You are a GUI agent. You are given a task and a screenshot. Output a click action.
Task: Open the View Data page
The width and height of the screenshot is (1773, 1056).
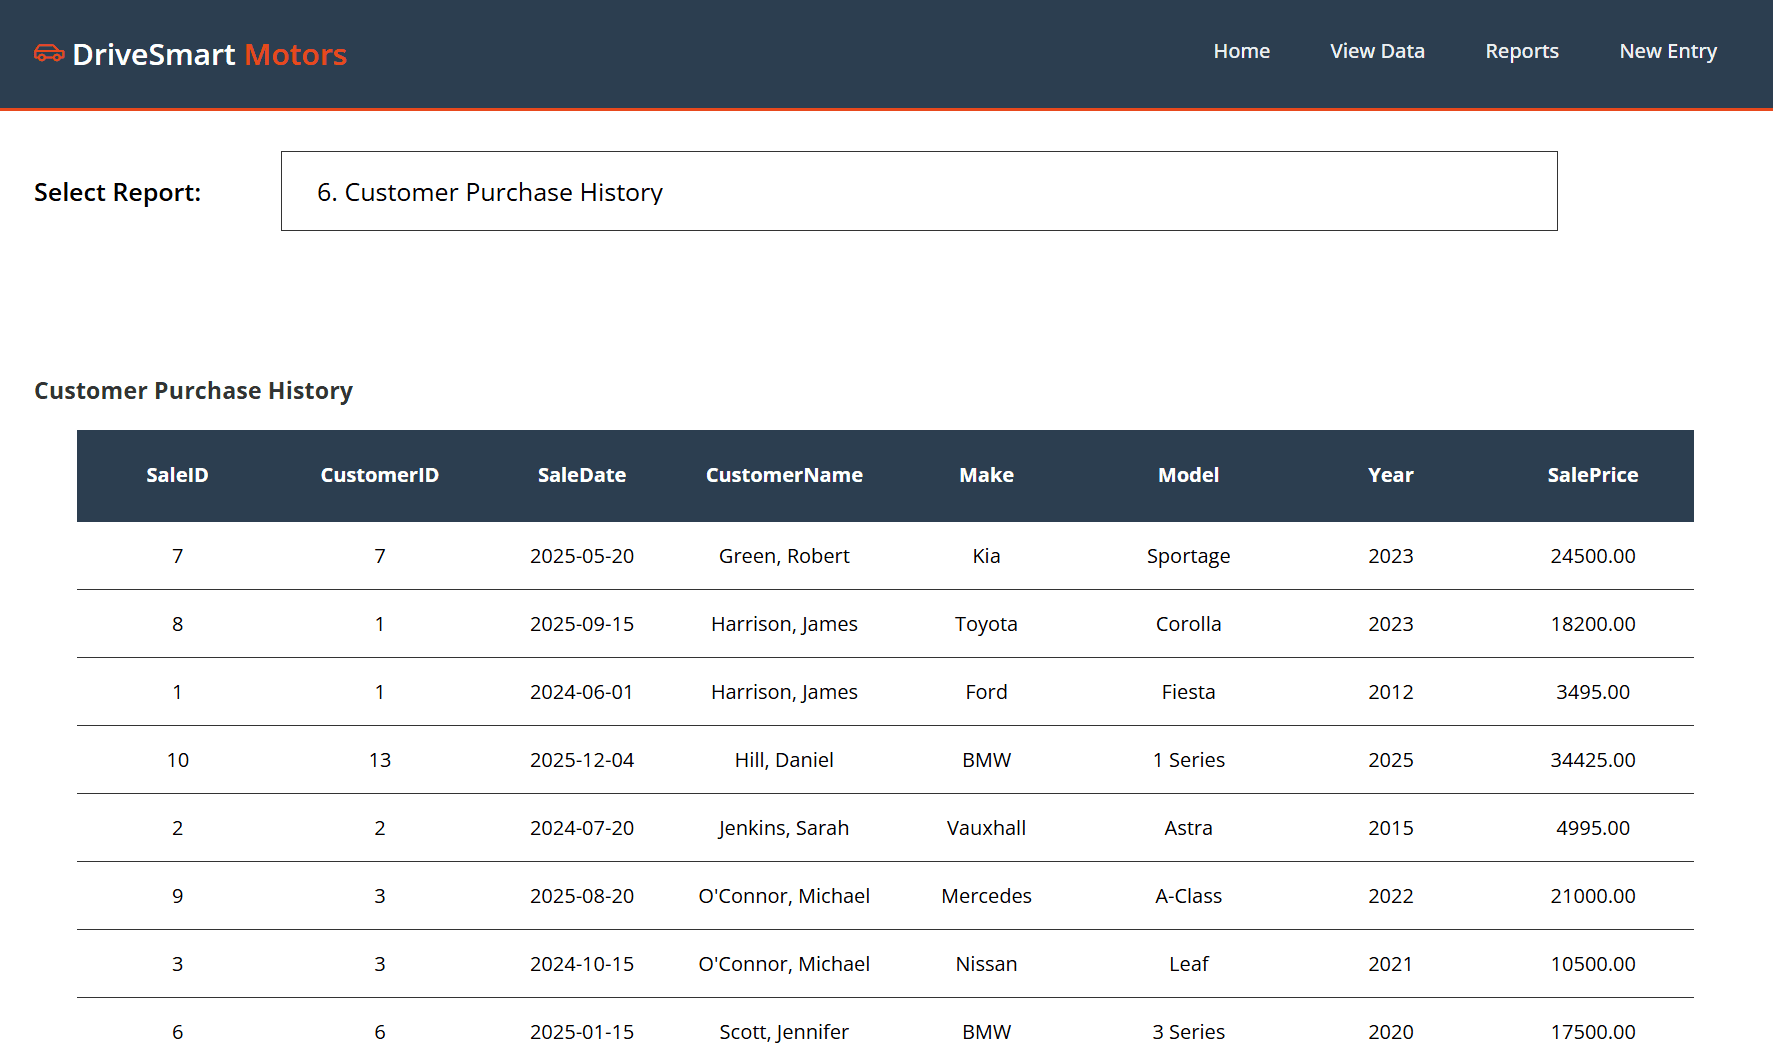[x=1377, y=51]
